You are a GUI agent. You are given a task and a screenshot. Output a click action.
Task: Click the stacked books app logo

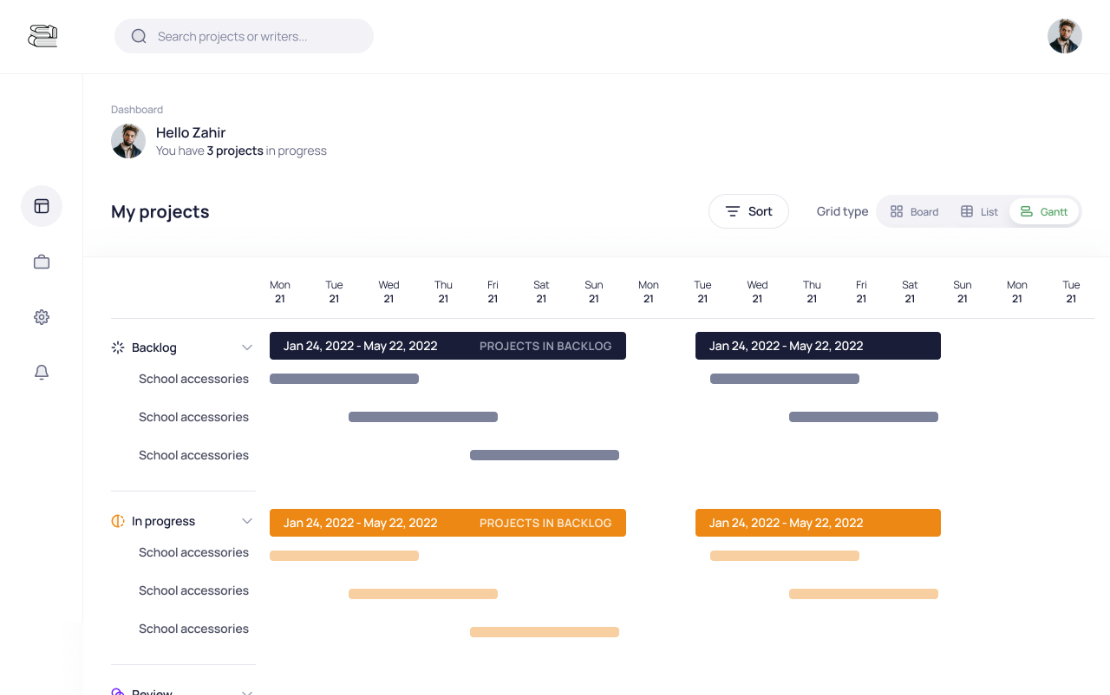[42, 35]
